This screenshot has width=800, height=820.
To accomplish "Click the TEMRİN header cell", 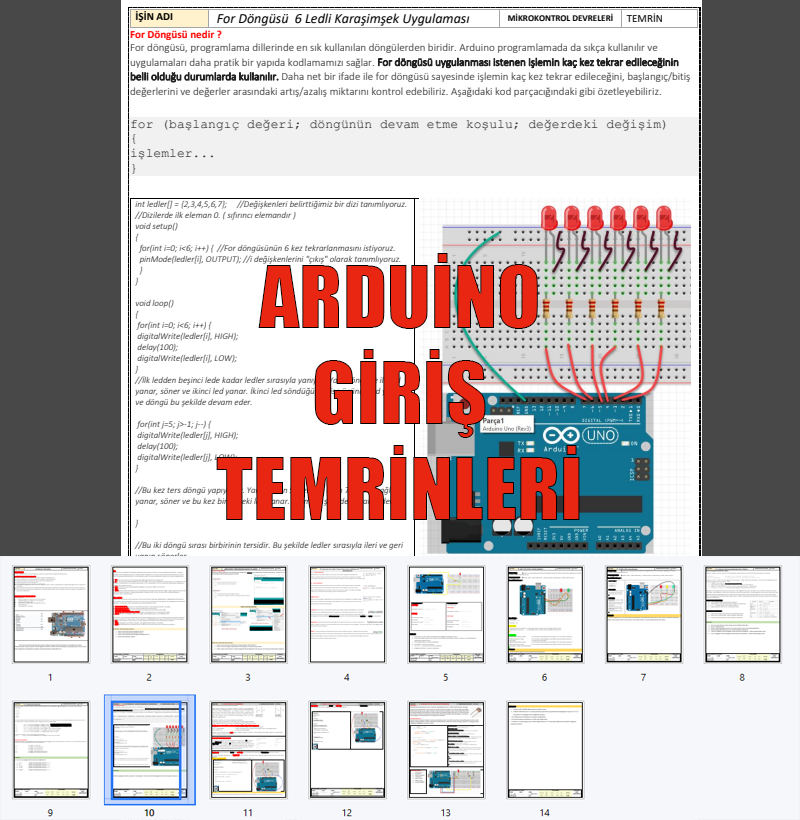I will [x=645, y=18].
